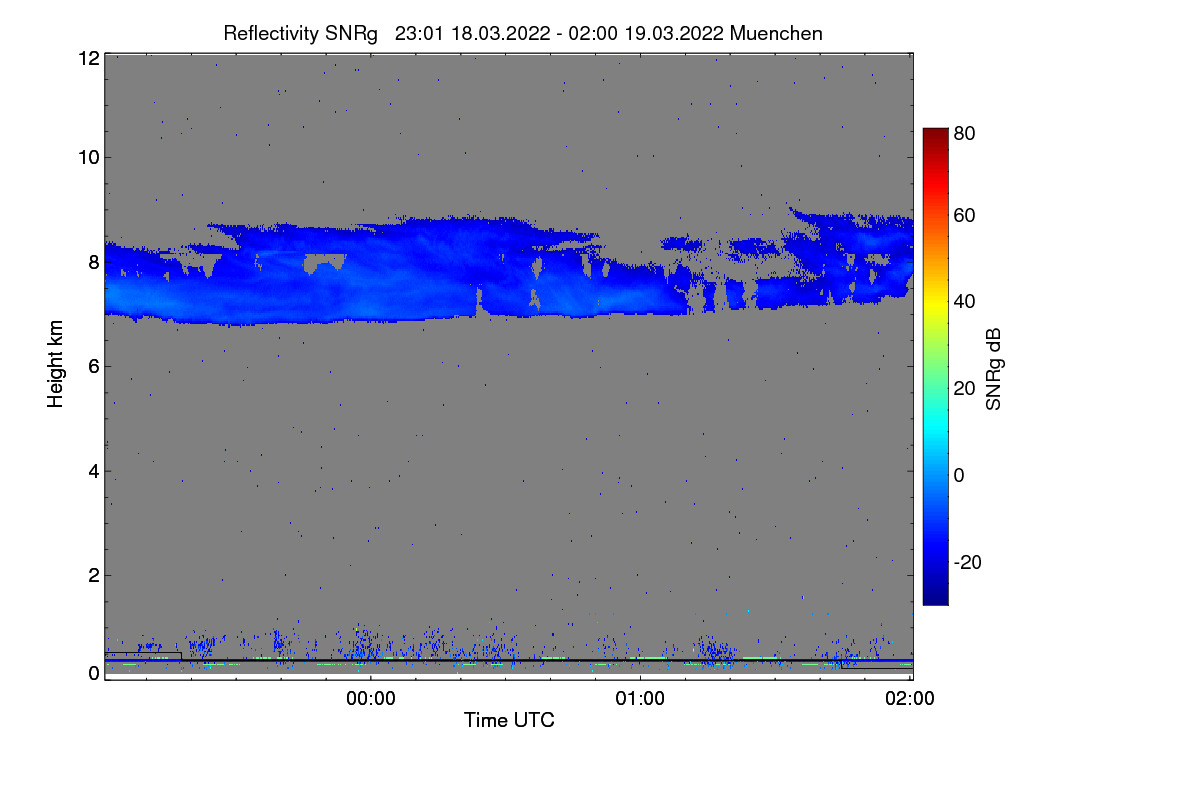
Task: Click the colorbar value 0
Action: [959, 476]
